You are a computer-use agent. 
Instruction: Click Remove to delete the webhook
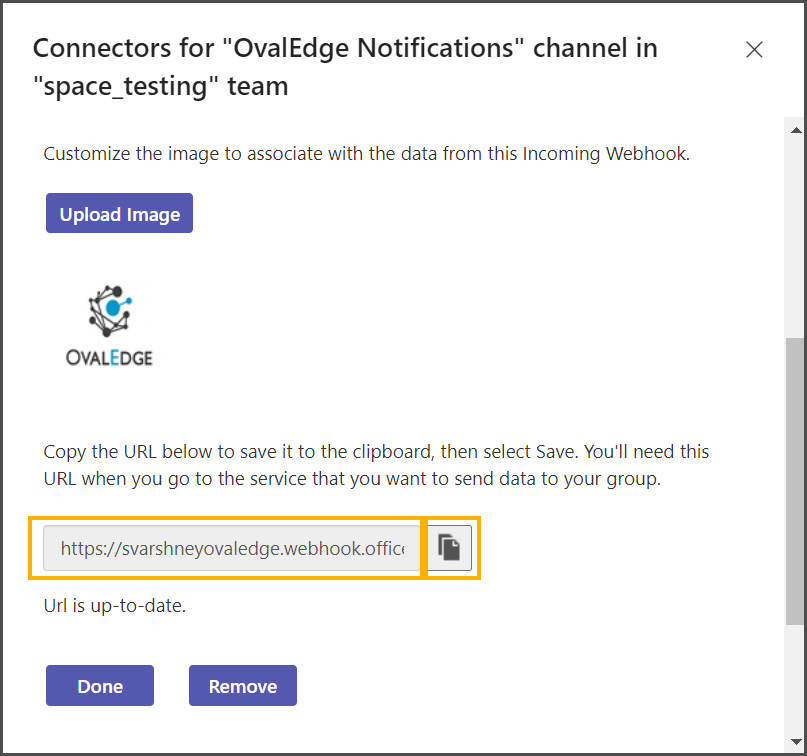(x=243, y=686)
